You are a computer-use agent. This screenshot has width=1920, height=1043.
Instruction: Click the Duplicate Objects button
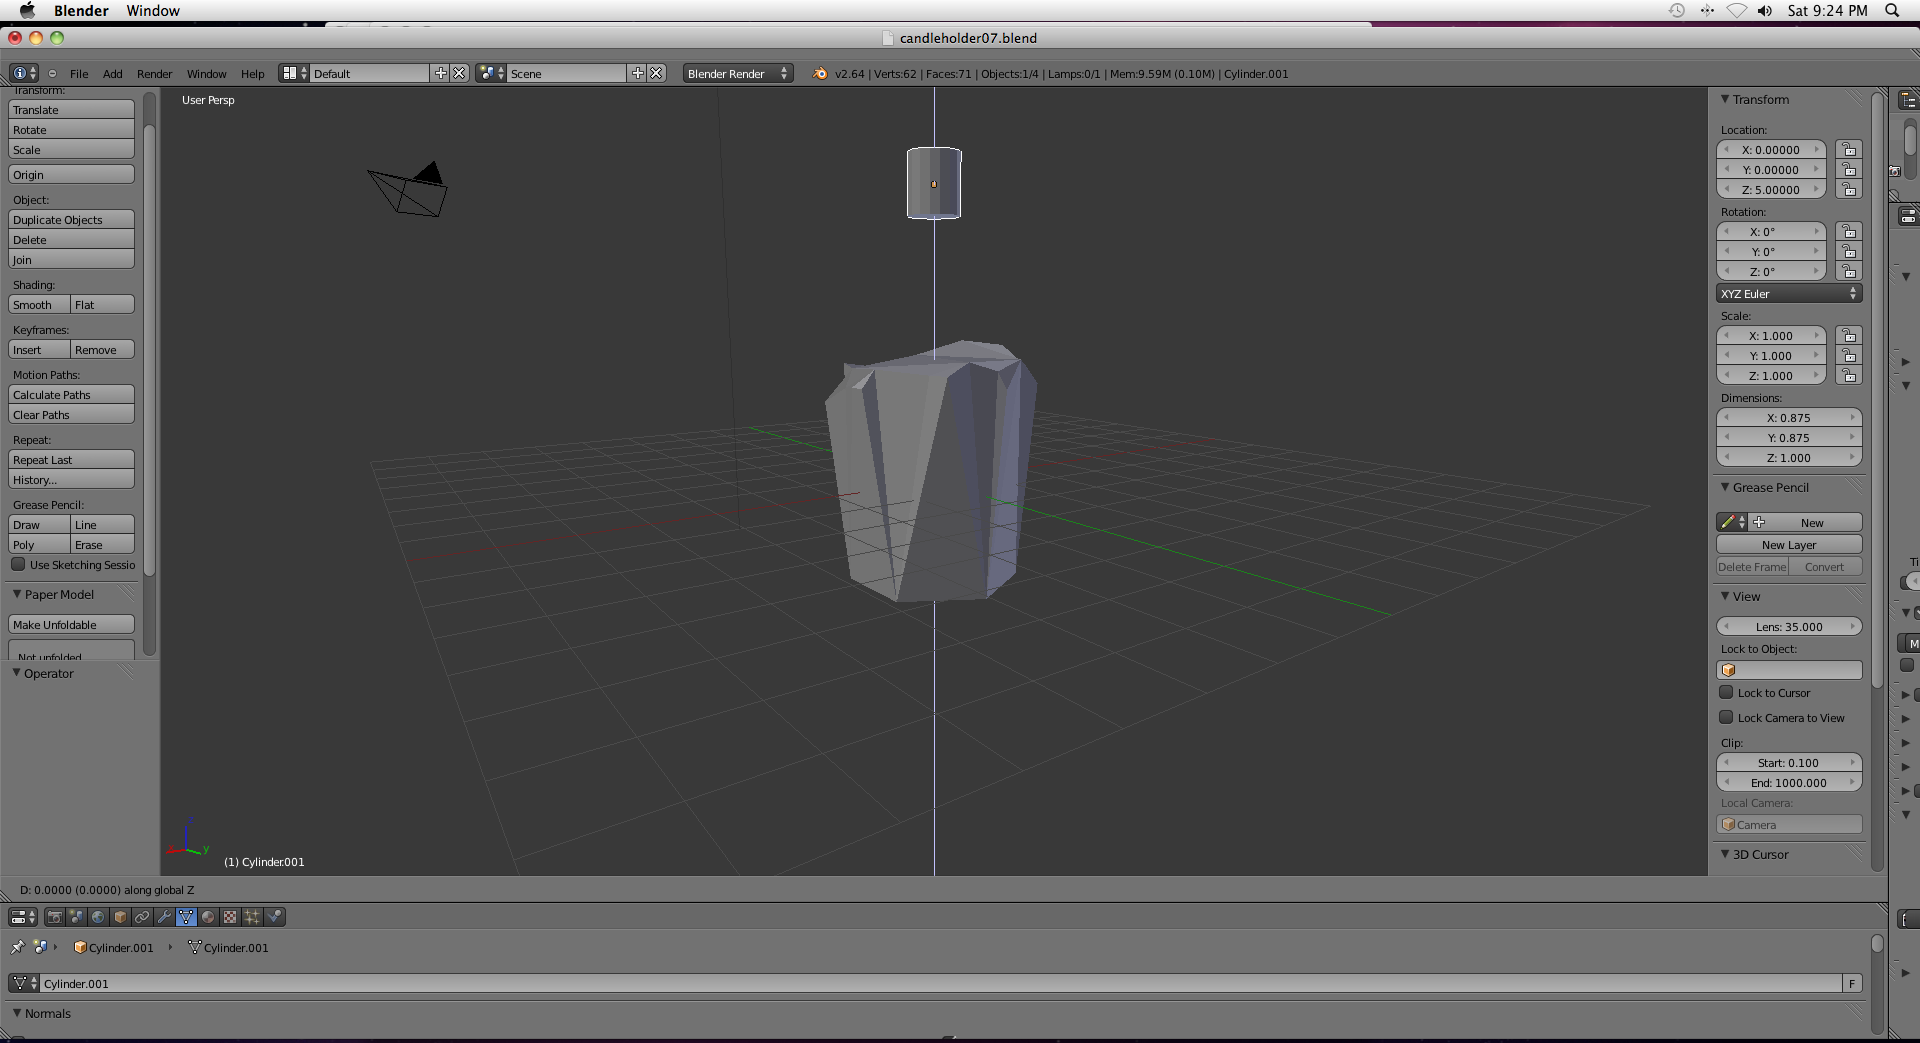click(x=71, y=220)
